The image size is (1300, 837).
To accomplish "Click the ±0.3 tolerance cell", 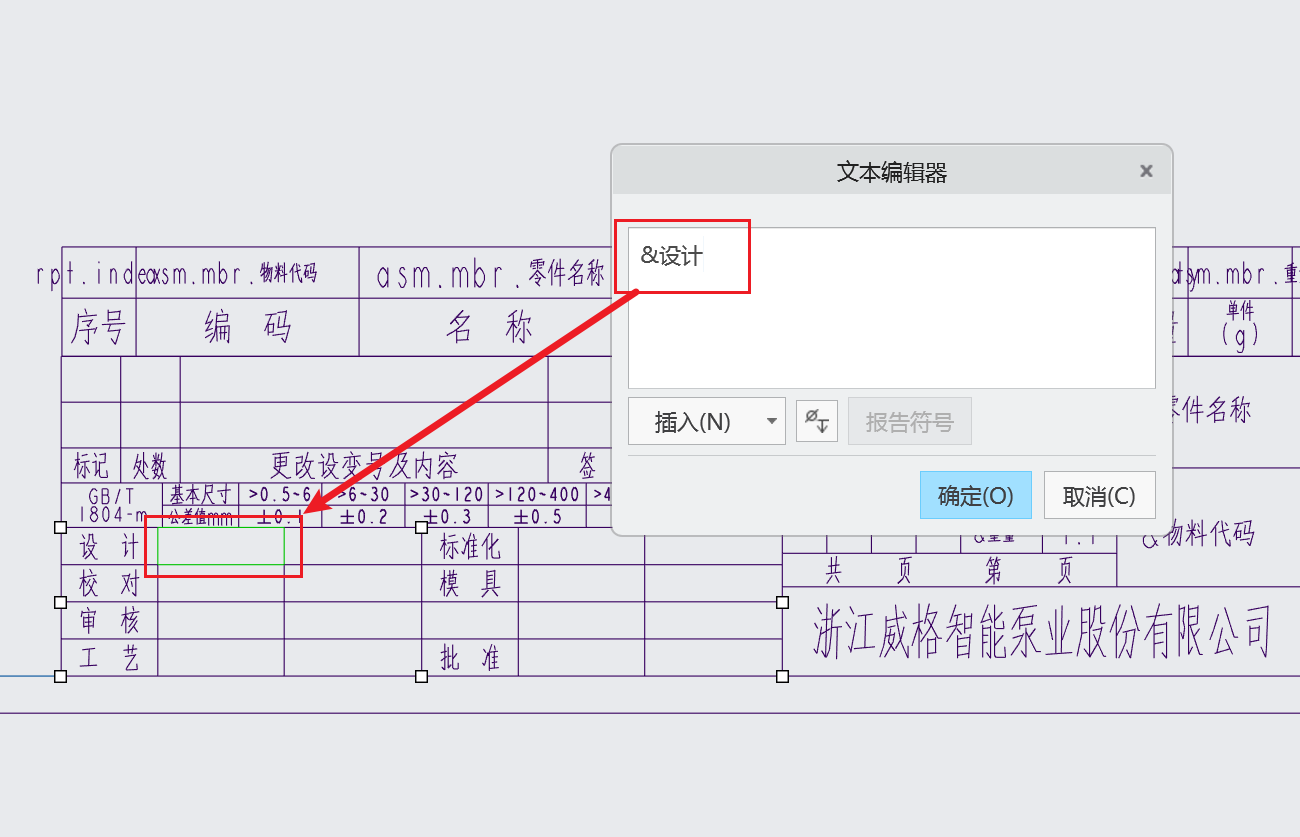I will pyautogui.click(x=447, y=517).
